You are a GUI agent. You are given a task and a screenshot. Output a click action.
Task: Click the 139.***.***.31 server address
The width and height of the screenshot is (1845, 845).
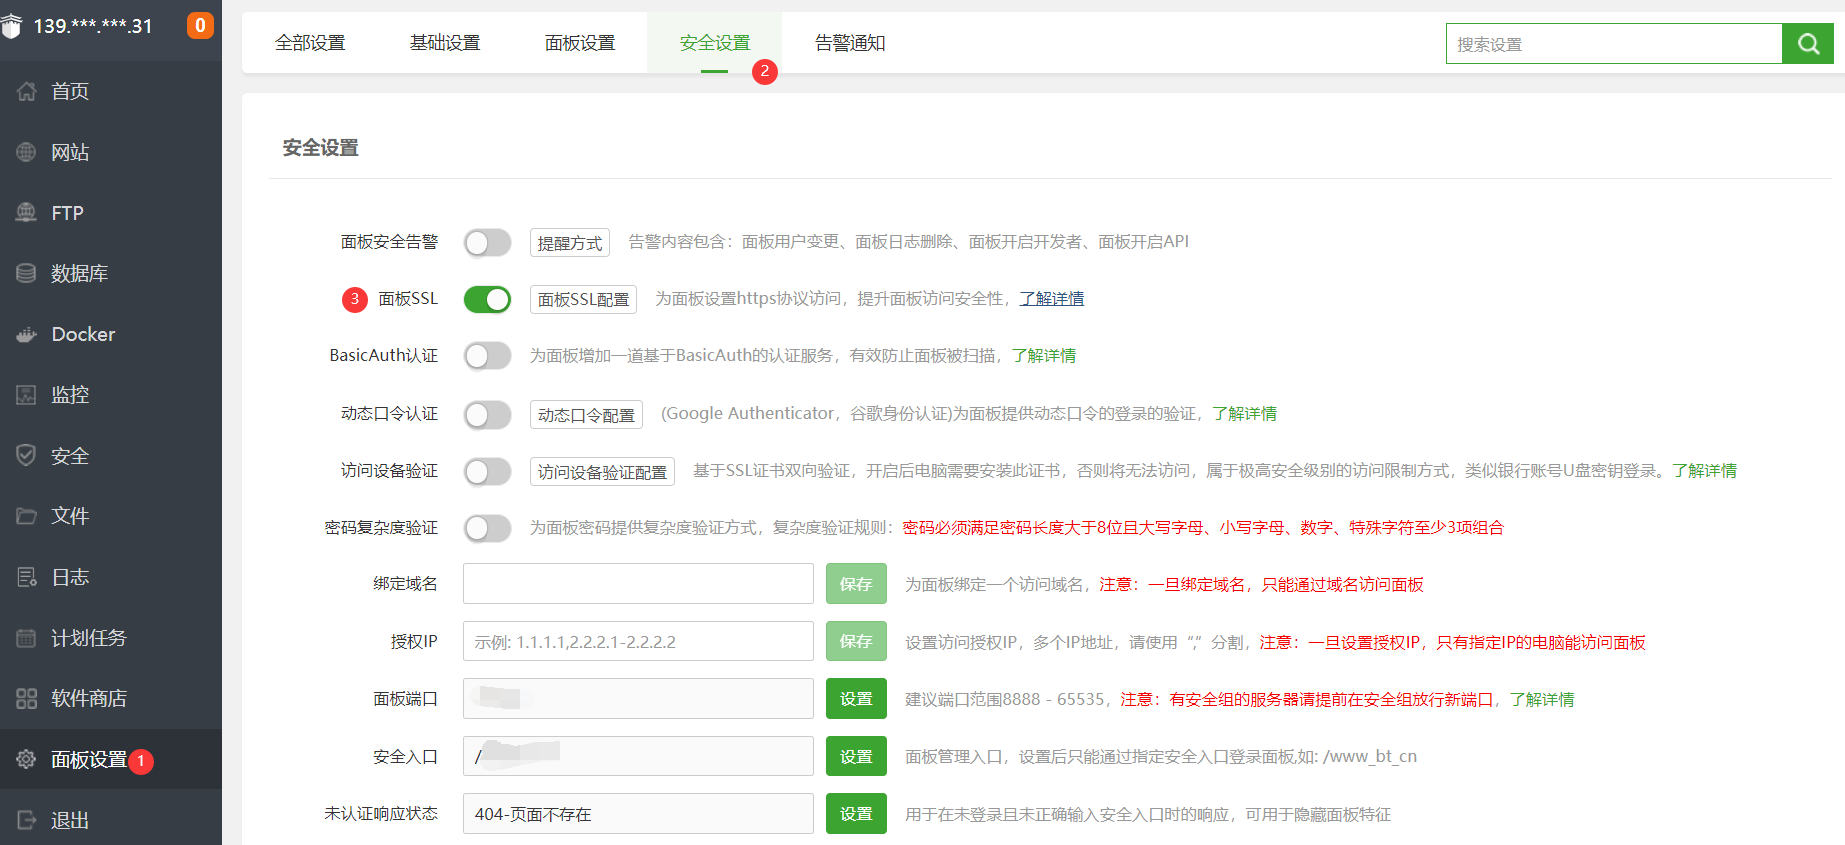[93, 26]
